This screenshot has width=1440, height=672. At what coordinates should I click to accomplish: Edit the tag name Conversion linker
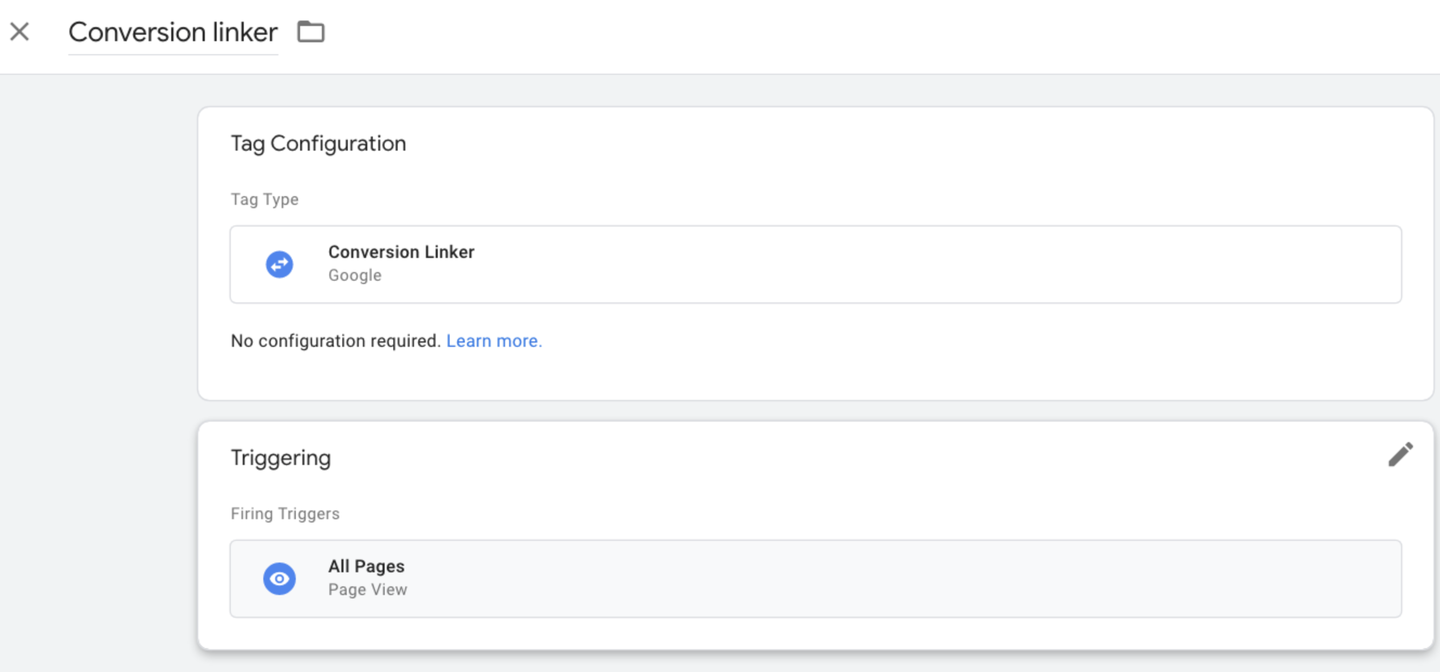[173, 32]
